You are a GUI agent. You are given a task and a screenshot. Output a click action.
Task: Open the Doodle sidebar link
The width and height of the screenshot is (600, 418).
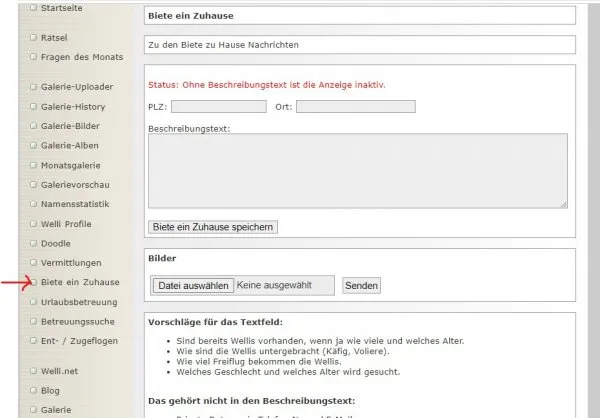tap(55, 243)
